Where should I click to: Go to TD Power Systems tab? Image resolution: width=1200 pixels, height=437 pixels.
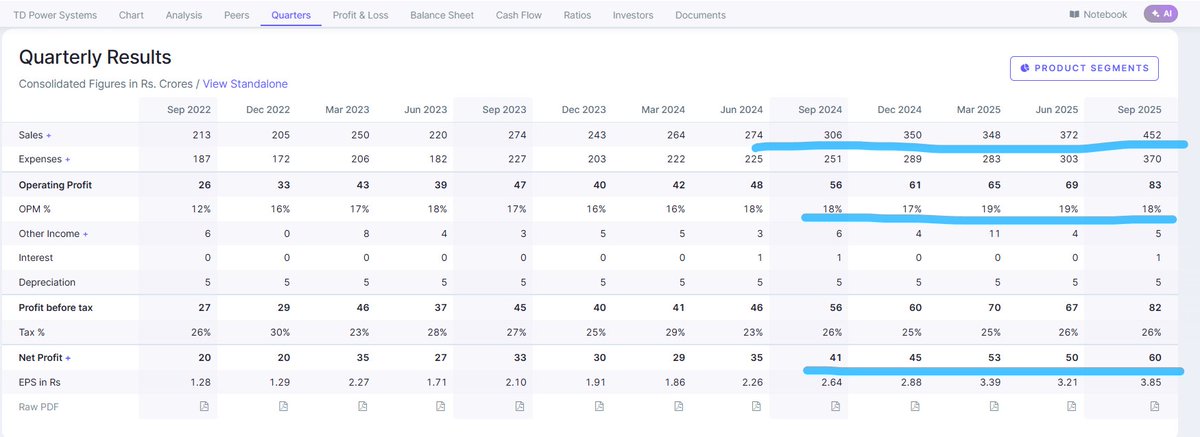56,15
